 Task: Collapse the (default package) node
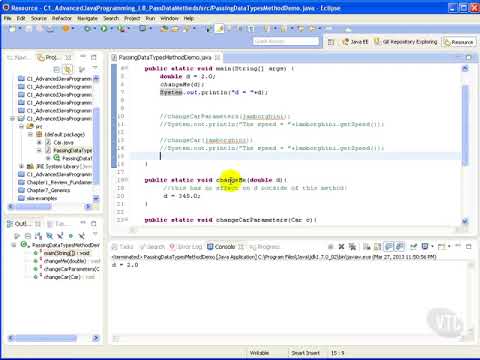coord(30,134)
